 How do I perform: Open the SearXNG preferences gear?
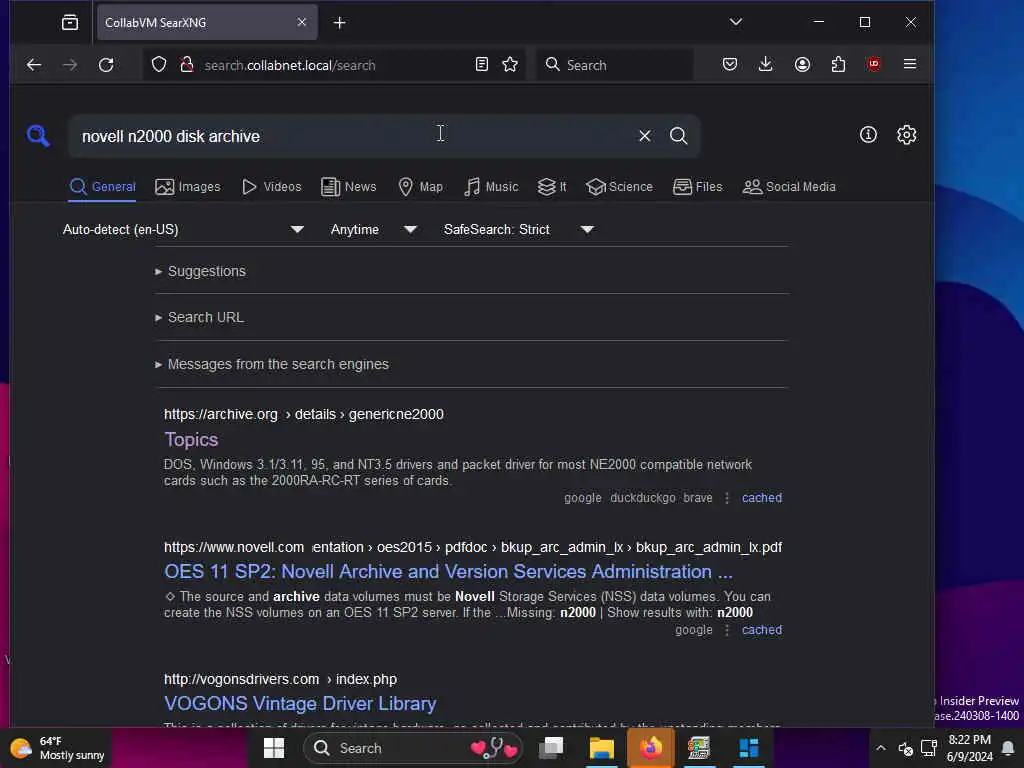[906, 135]
